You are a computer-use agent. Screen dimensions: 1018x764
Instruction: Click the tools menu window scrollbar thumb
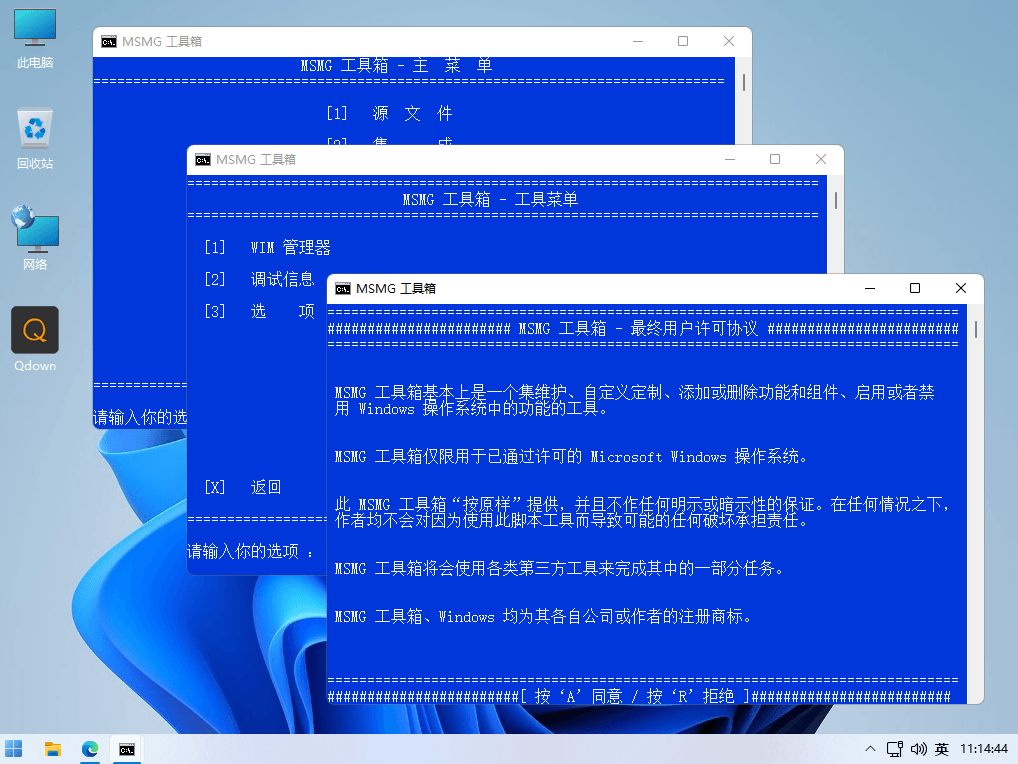tap(836, 201)
